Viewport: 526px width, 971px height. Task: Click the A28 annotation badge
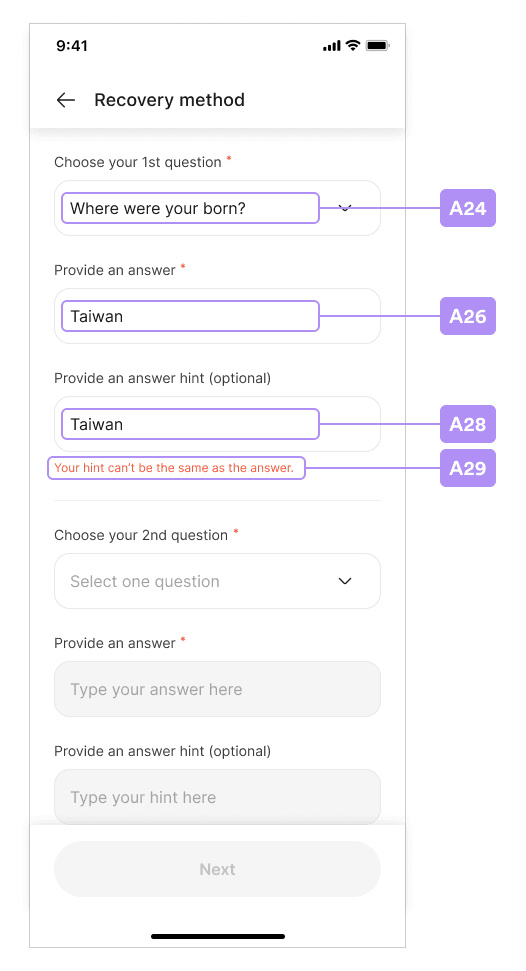(x=468, y=424)
